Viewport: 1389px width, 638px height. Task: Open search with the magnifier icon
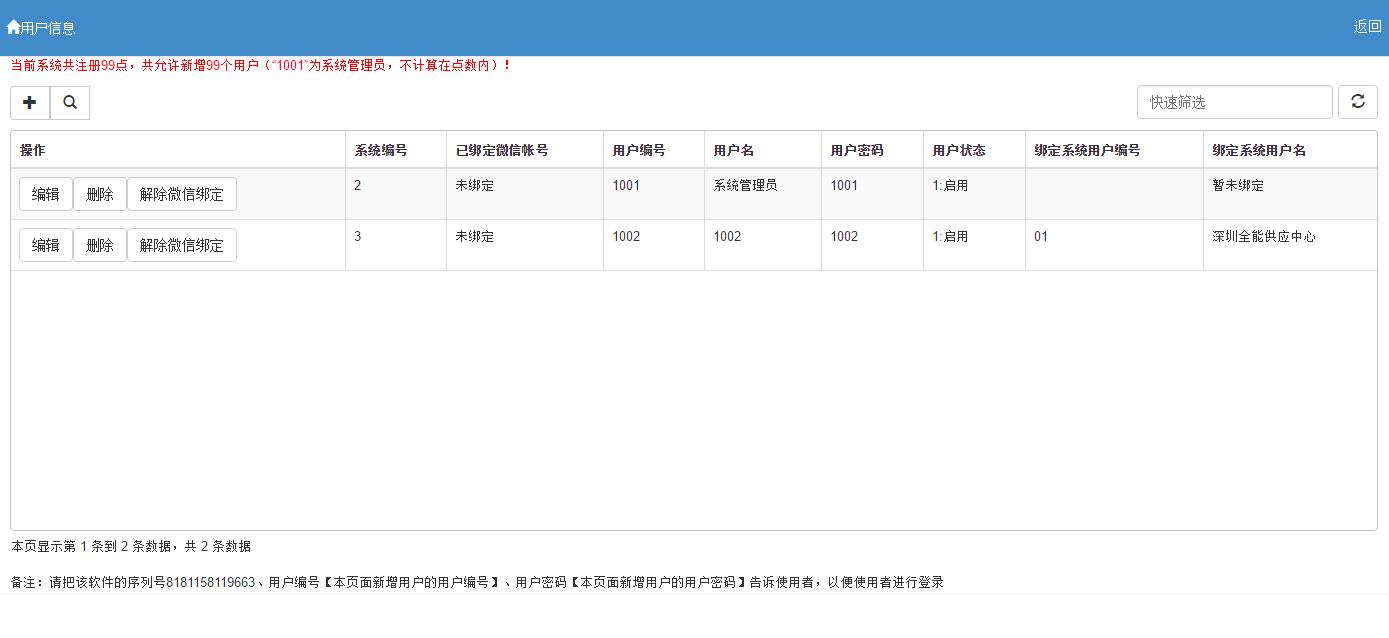point(70,102)
